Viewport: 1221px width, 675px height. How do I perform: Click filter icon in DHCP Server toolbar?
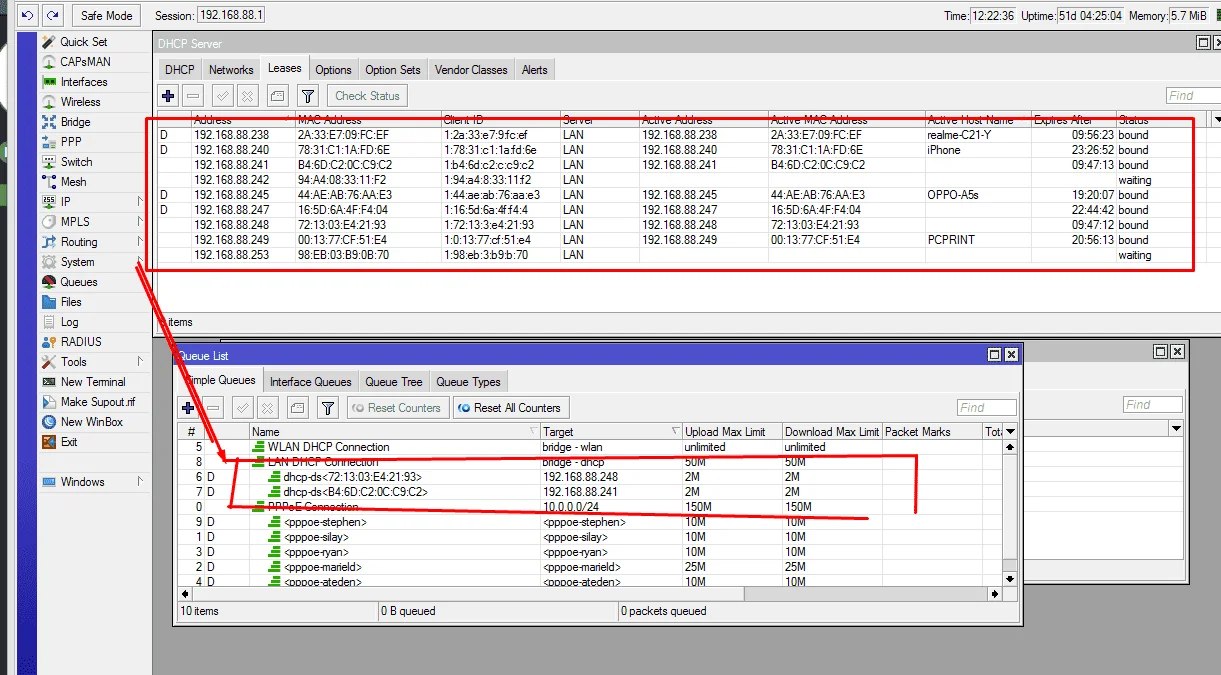308,96
